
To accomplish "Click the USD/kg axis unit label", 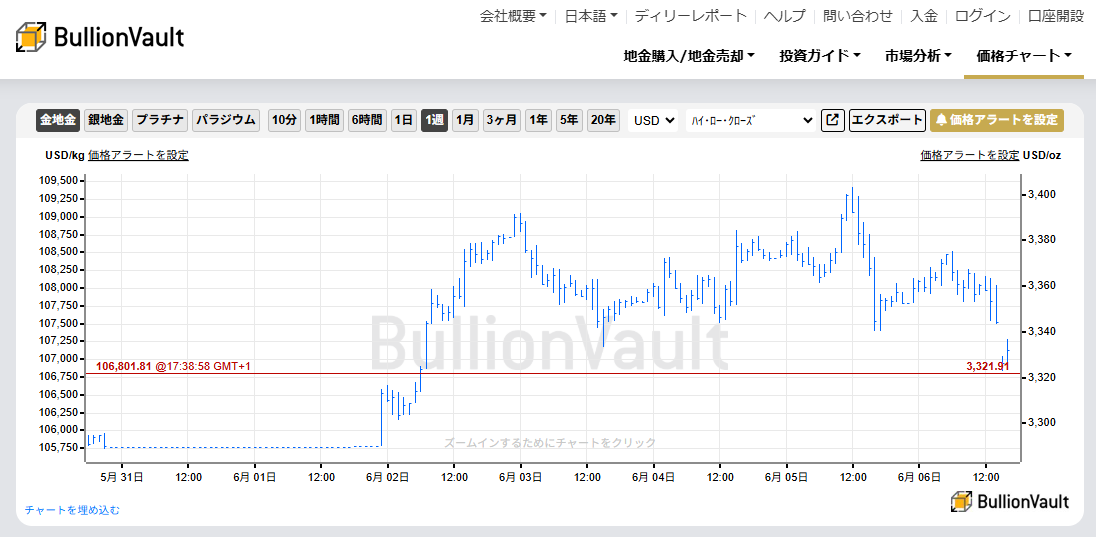I will (x=65, y=155).
